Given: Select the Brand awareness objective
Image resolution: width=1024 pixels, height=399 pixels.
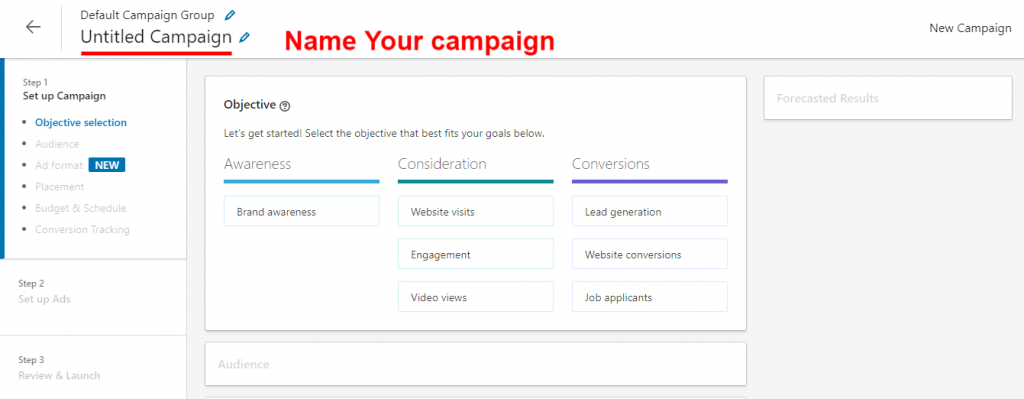Looking at the screenshot, I should (x=302, y=212).
